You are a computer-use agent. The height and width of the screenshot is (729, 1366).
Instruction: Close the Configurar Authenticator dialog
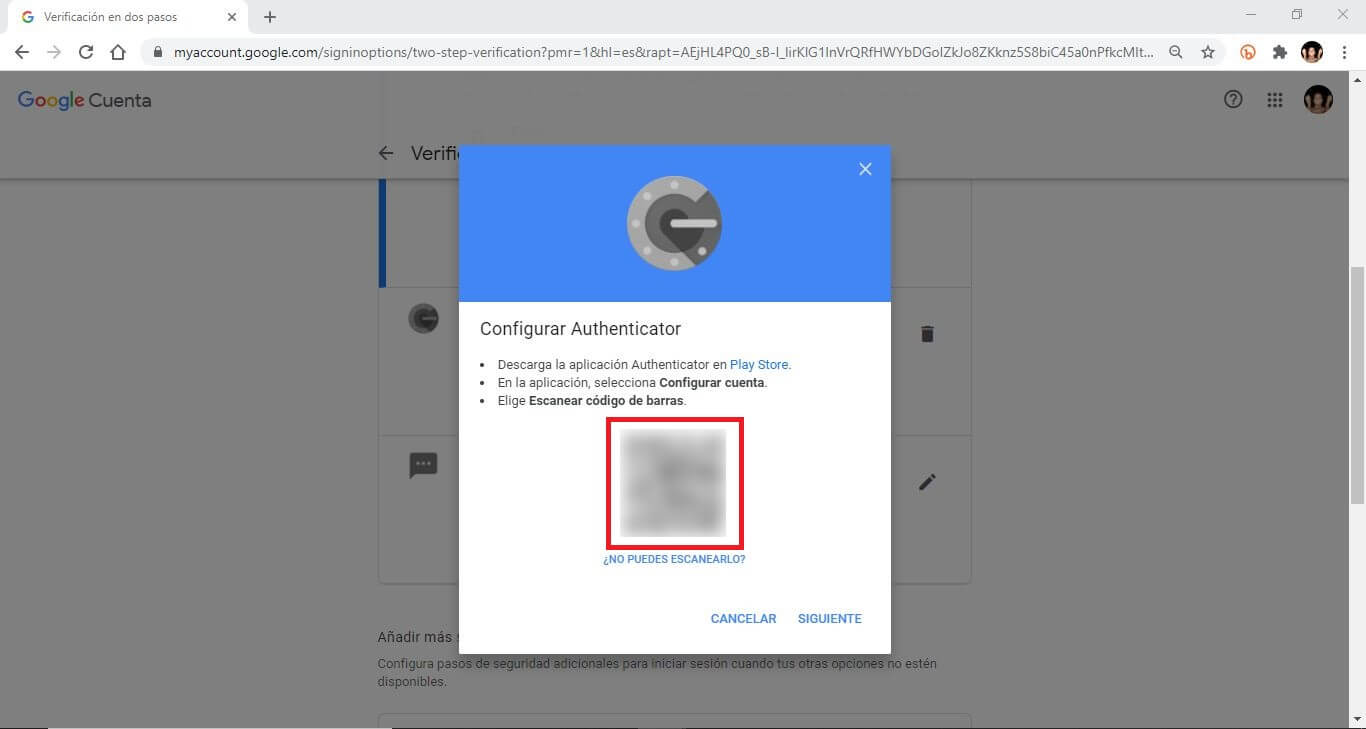click(x=865, y=169)
